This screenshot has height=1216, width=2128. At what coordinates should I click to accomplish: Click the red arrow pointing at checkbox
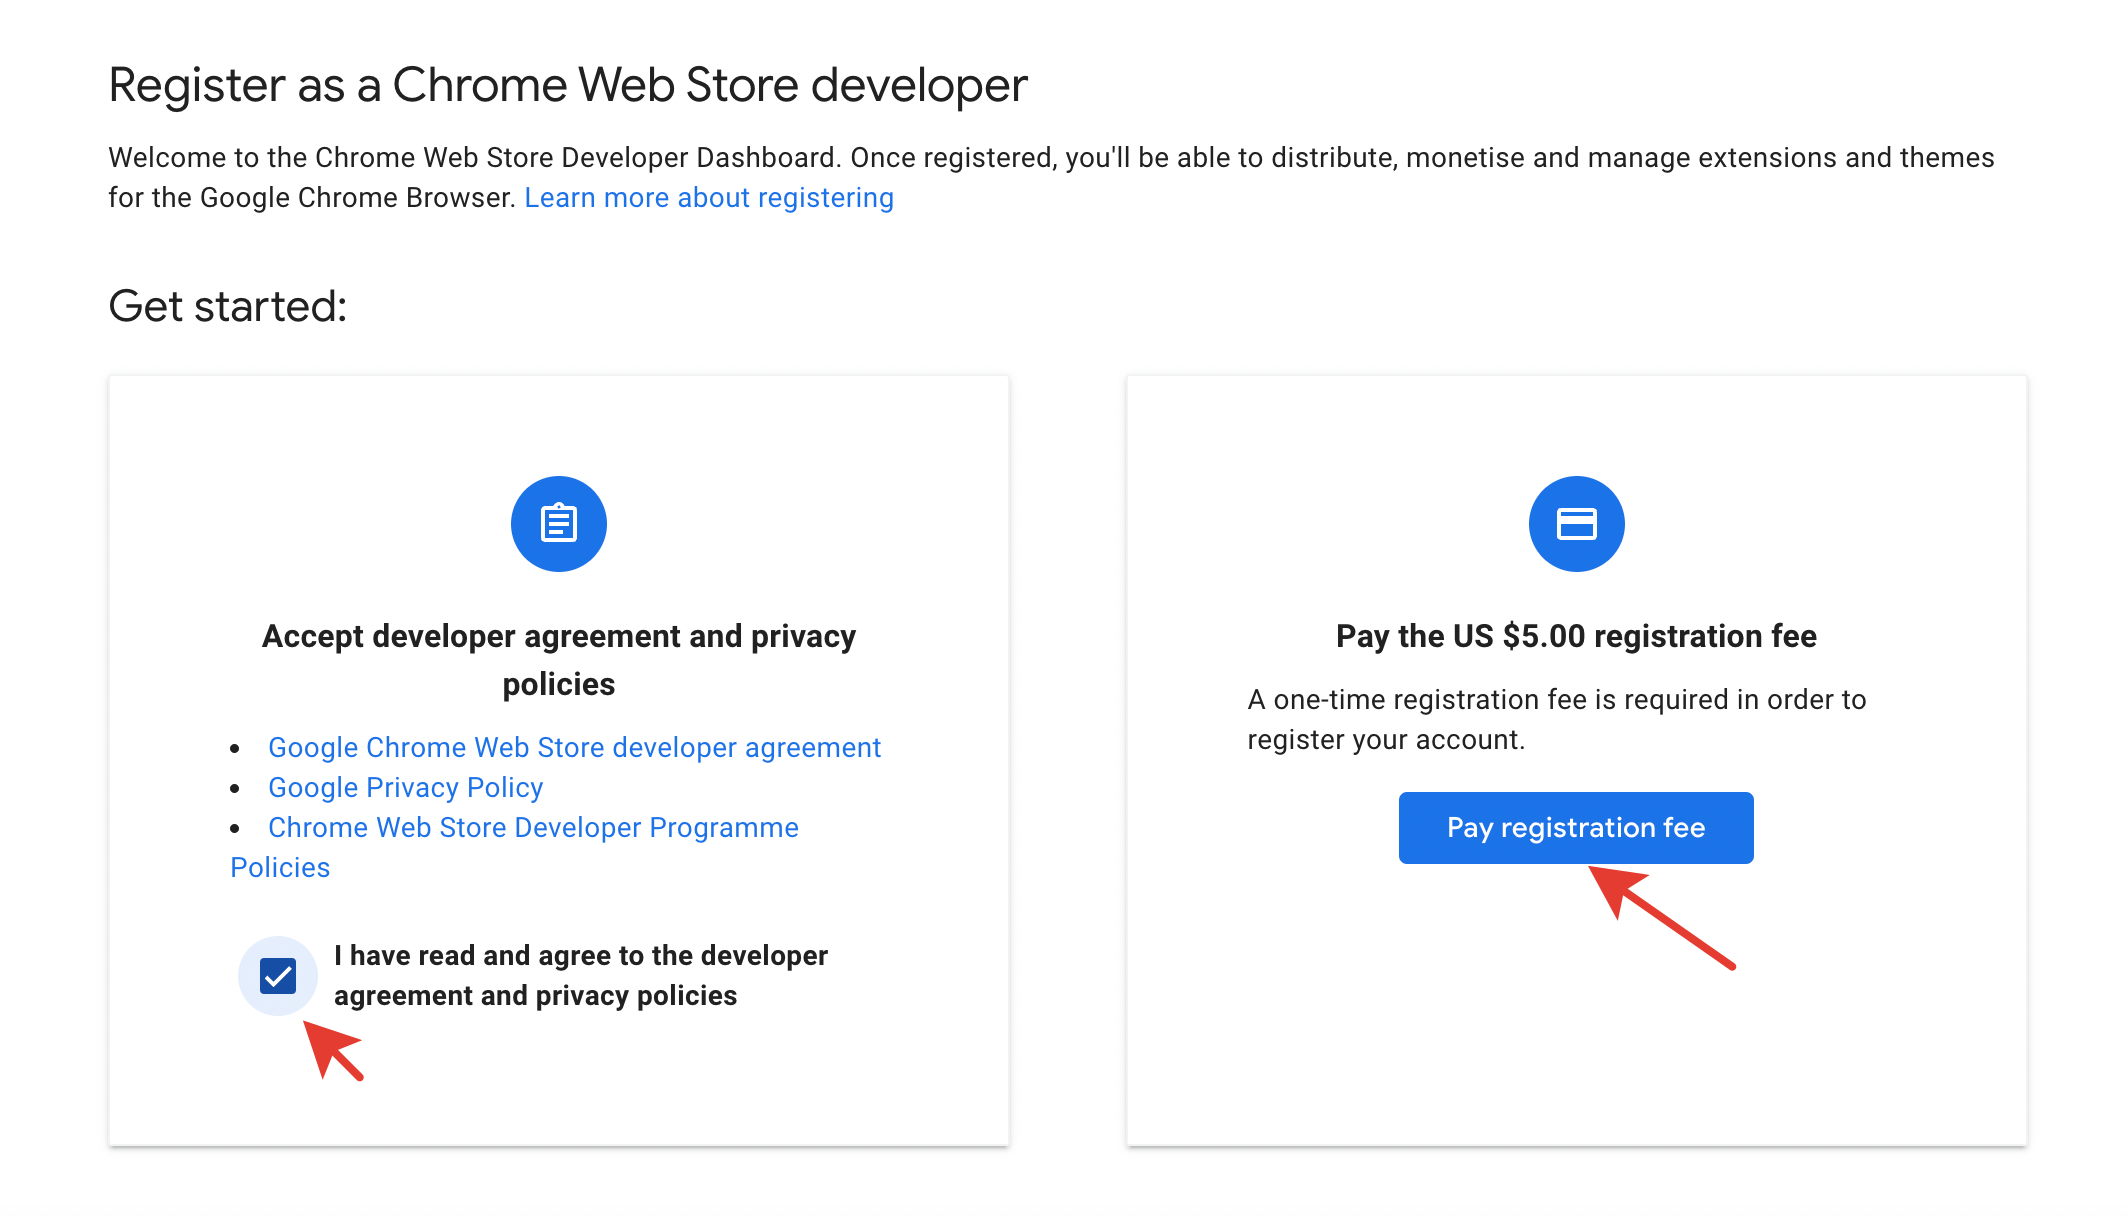334,1050
